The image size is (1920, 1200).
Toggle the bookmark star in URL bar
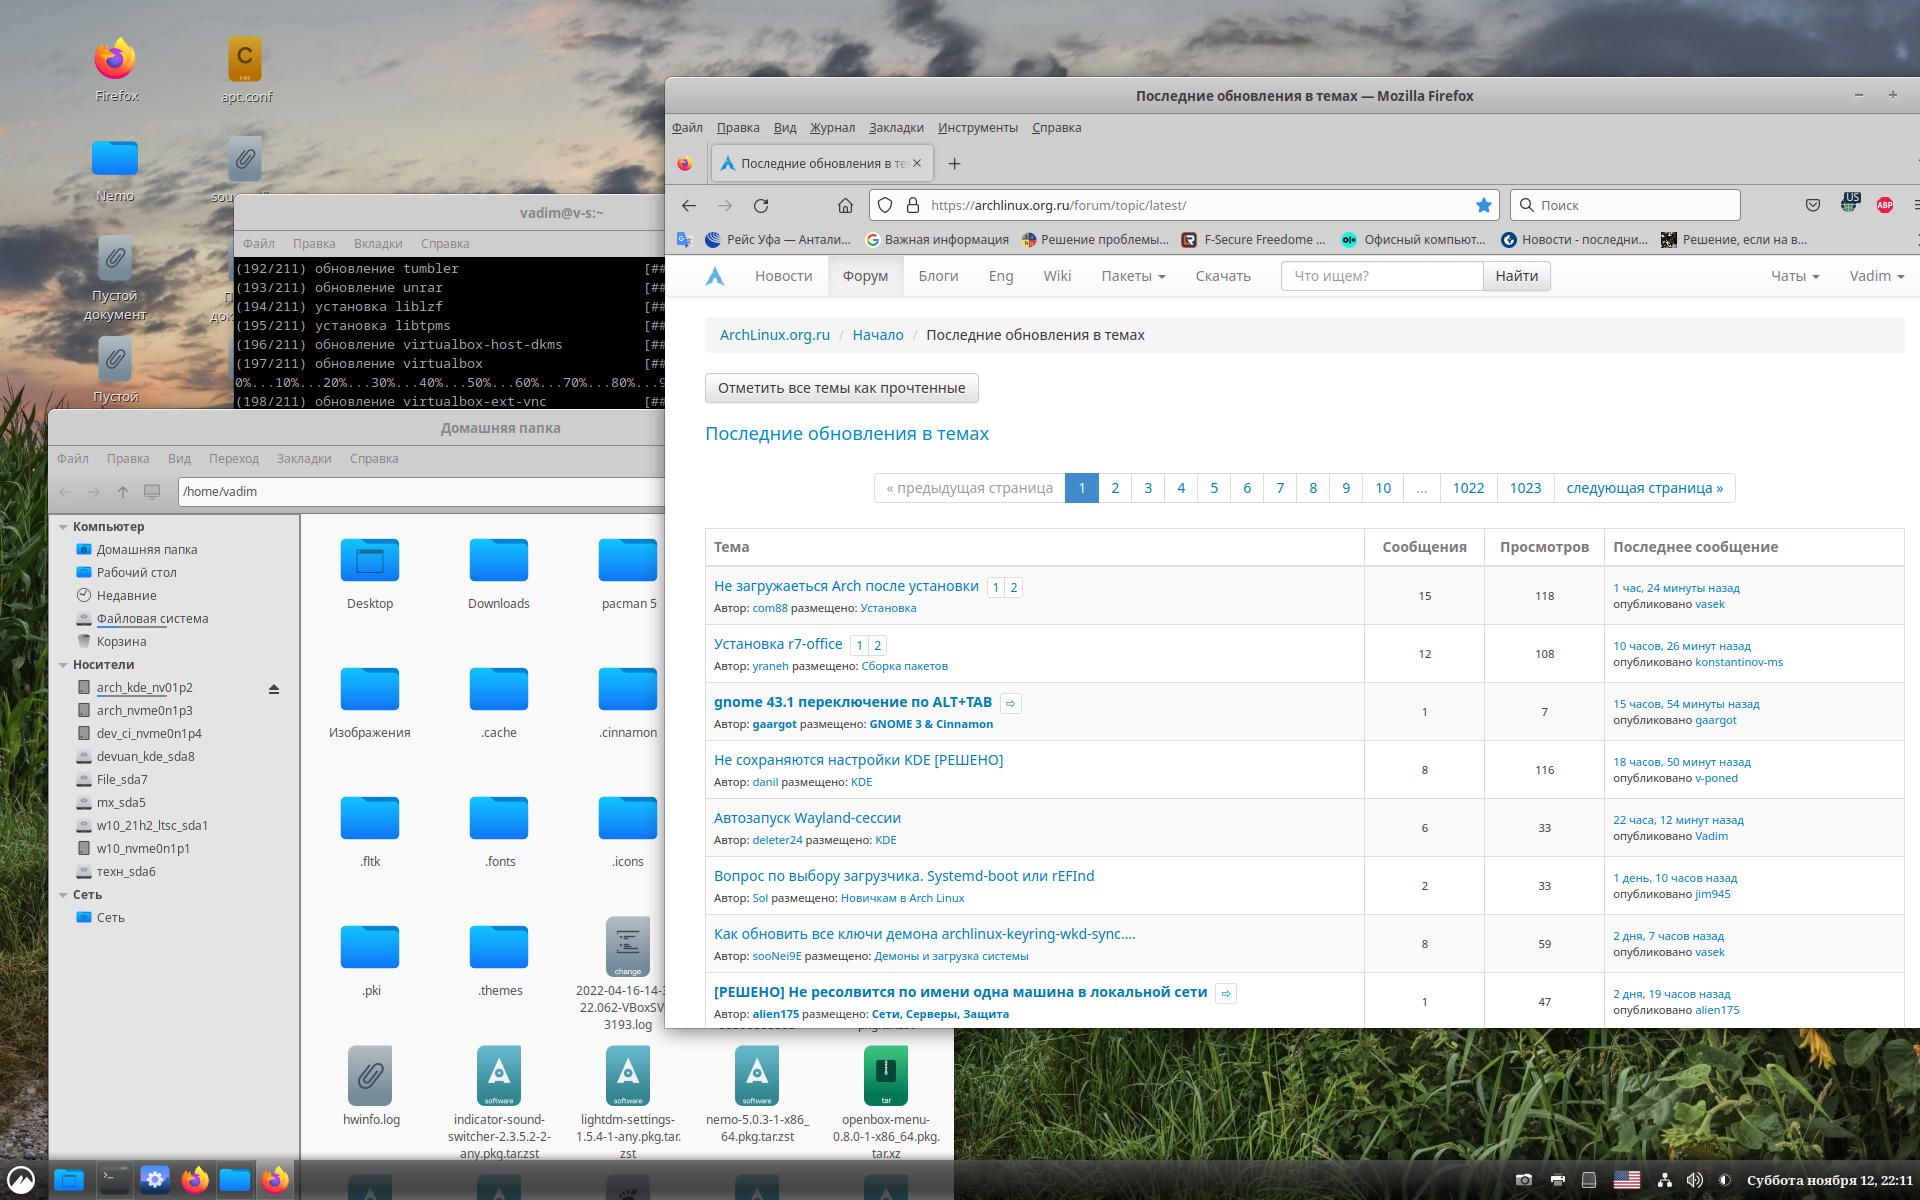click(x=1483, y=205)
